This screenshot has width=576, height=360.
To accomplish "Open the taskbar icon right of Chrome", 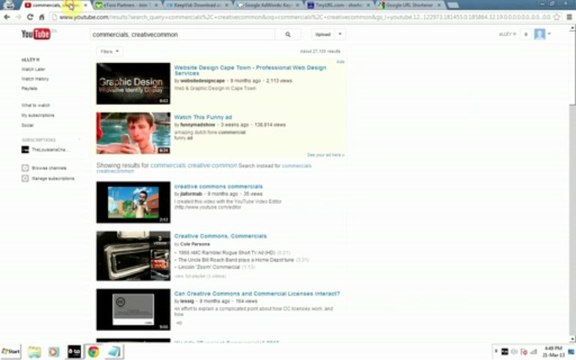I will coord(114,352).
